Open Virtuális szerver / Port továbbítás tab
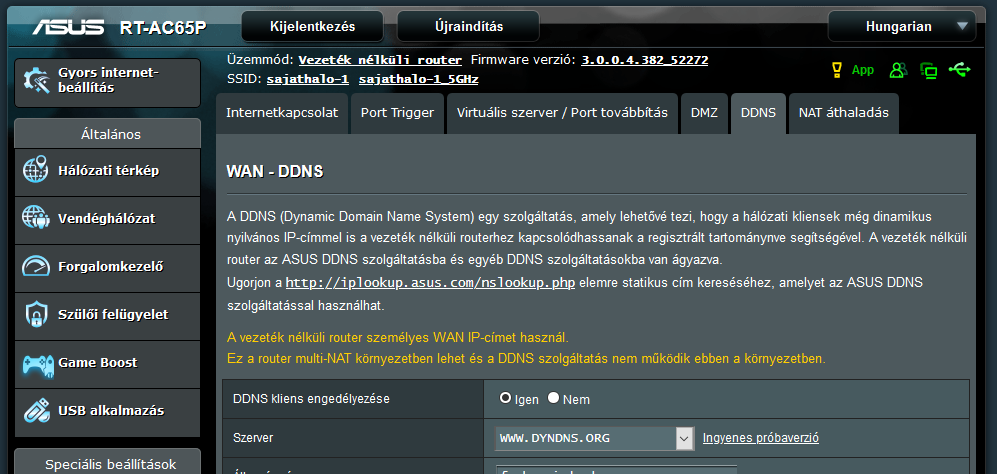Image resolution: width=997 pixels, height=474 pixels. click(x=562, y=113)
